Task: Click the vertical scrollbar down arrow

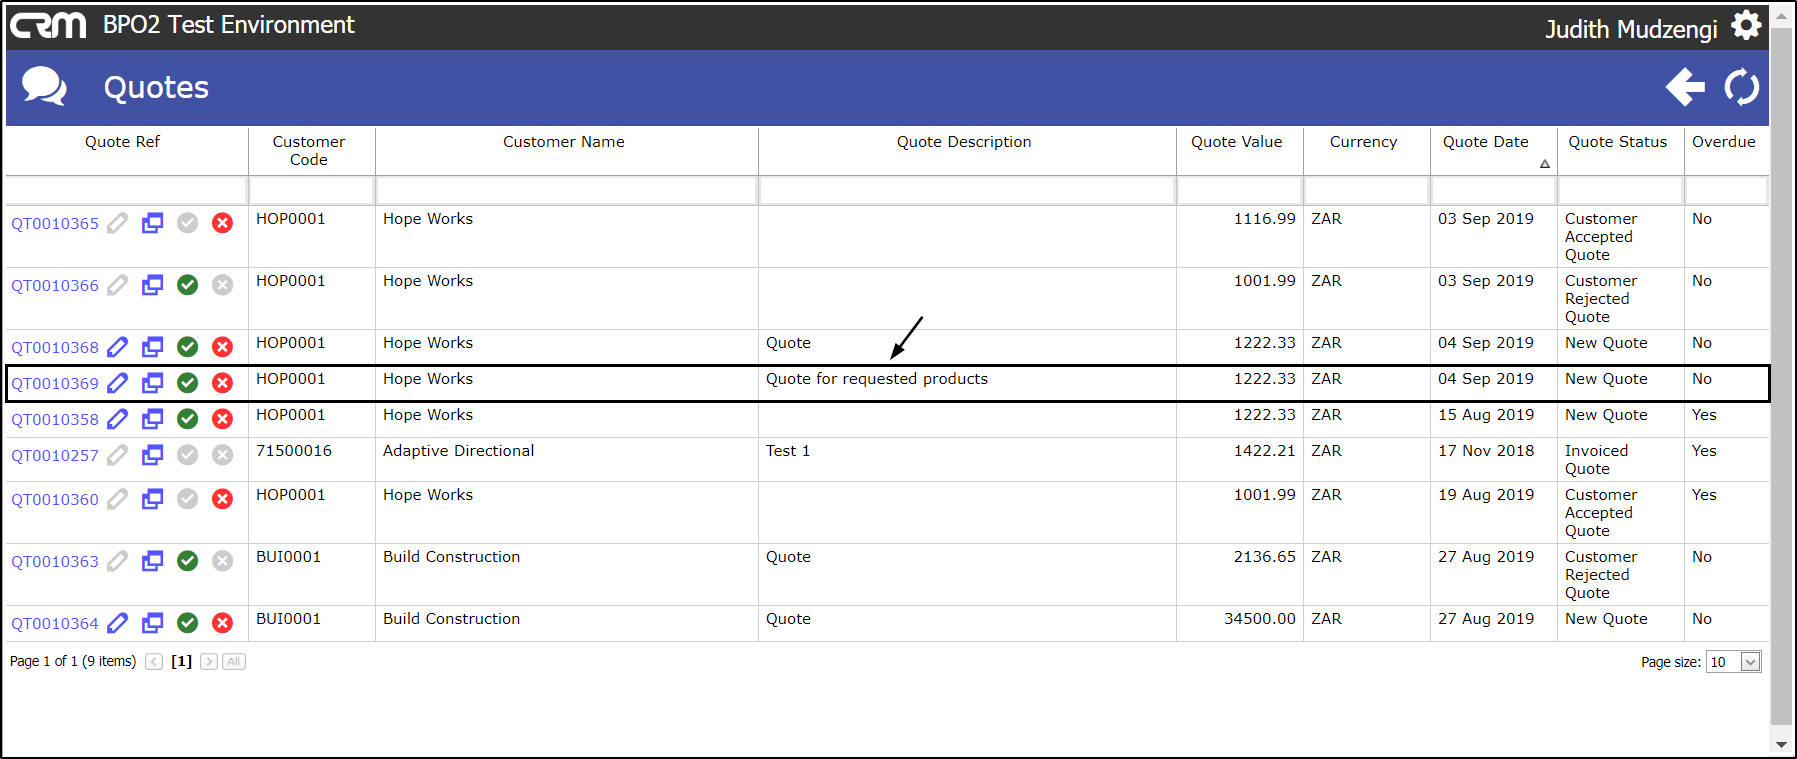Action: tap(1781, 745)
